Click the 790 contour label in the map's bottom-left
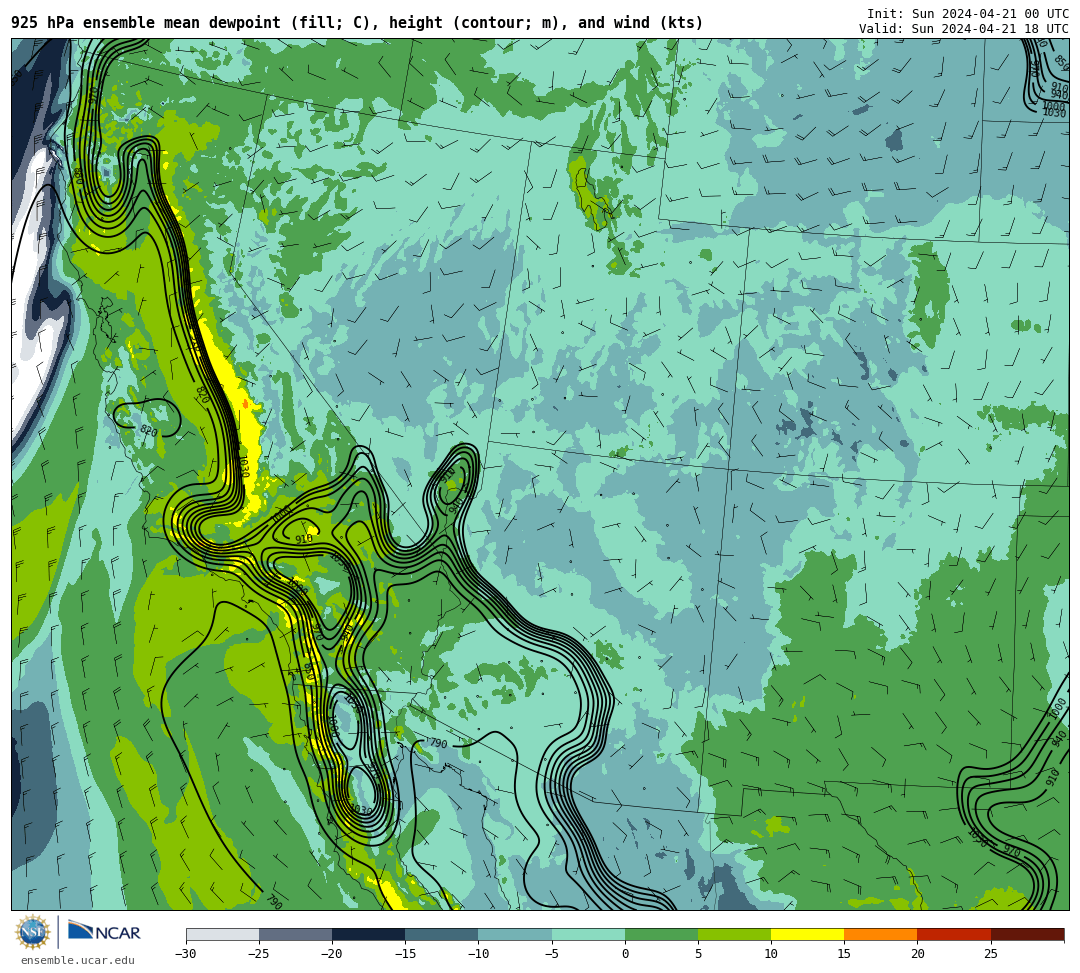The width and height of the screenshot is (1080, 973). [274, 901]
